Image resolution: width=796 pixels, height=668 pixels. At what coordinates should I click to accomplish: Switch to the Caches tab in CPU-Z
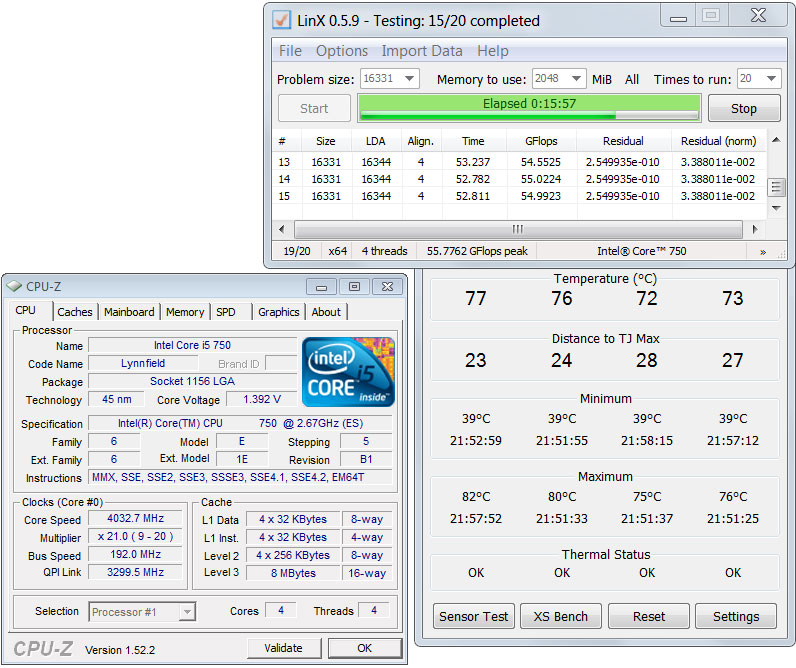coord(75,312)
